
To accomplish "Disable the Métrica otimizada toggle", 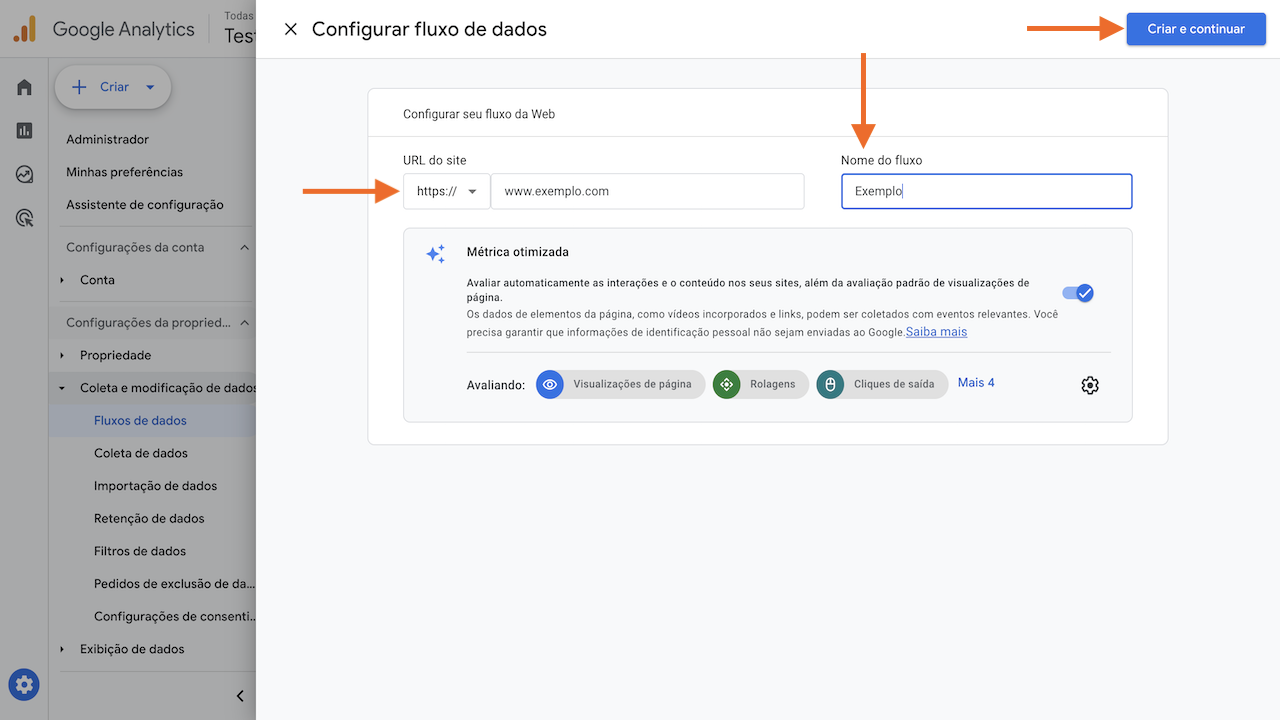I will [1077, 292].
